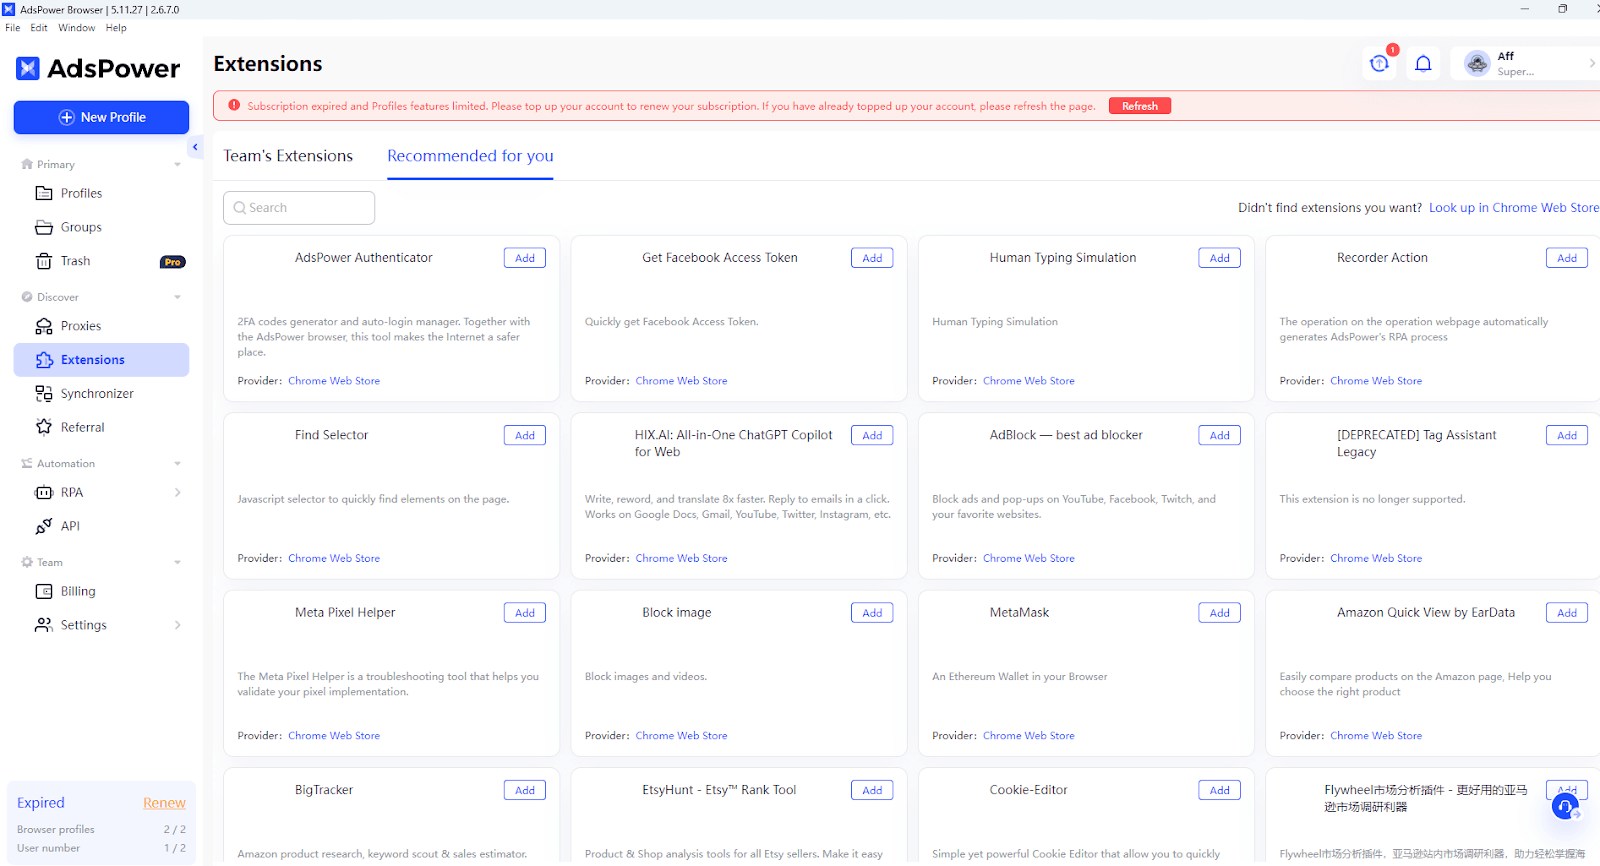The height and width of the screenshot is (866, 1600).
Task: Click the search magnifier icon
Action: (240, 208)
